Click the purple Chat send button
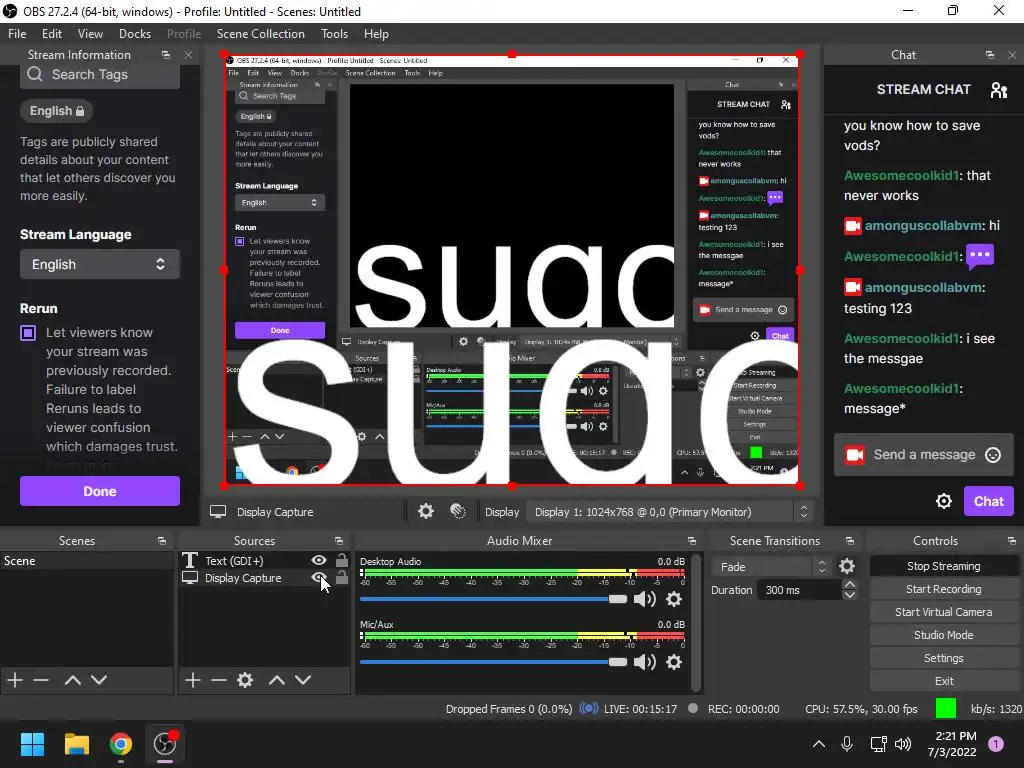The height and width of the screenshot is (768, 1024). pos(989,501)
